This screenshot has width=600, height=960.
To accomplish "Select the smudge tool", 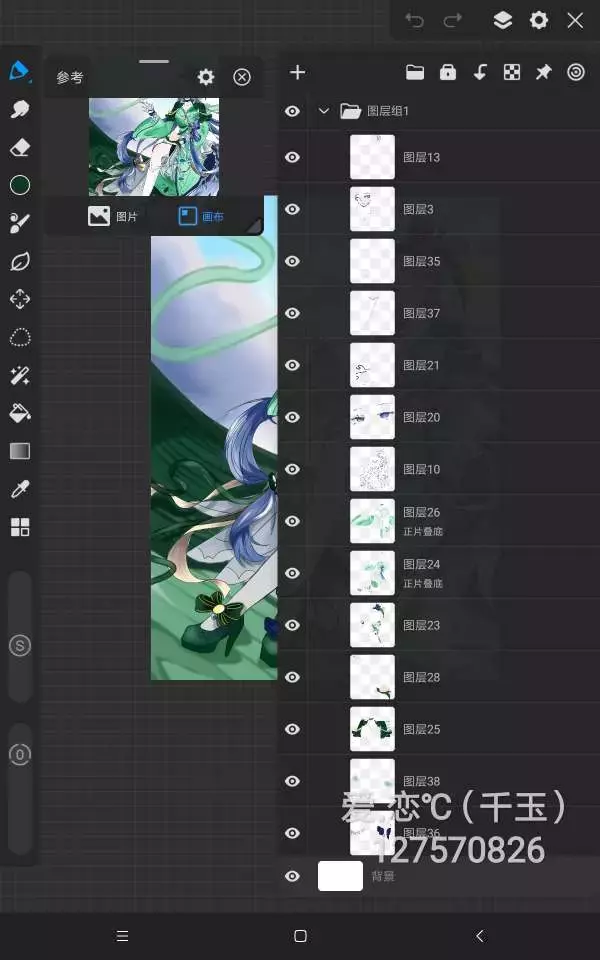I will click(x=20, y=109).
